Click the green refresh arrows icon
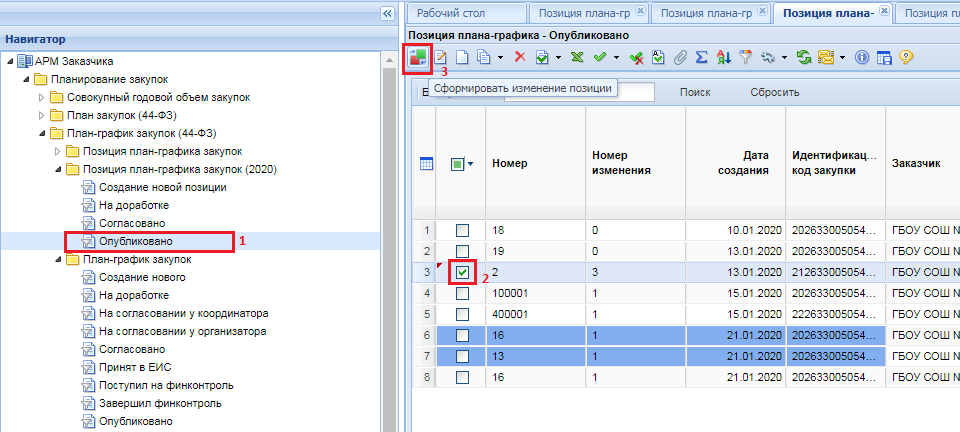This screenshot has height=432, width=960. click(x=803, y=58)
